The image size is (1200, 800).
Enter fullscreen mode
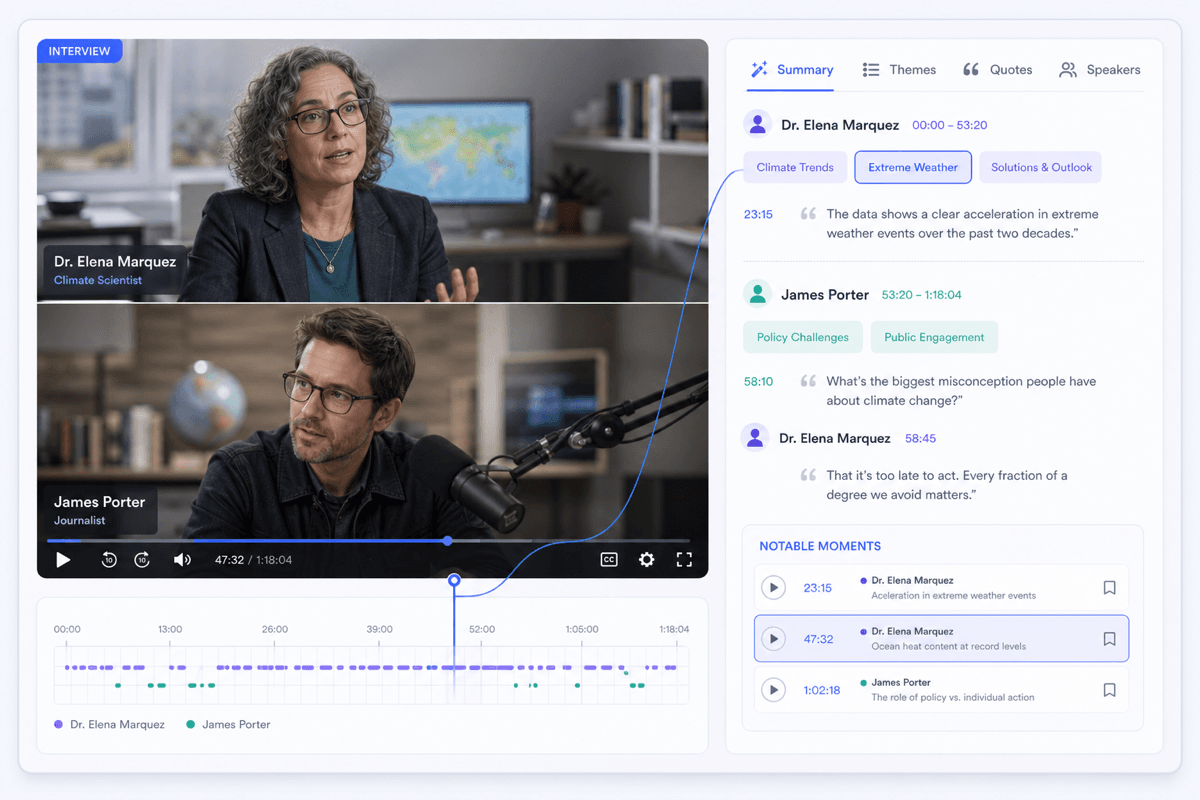[x=684, y=560]
